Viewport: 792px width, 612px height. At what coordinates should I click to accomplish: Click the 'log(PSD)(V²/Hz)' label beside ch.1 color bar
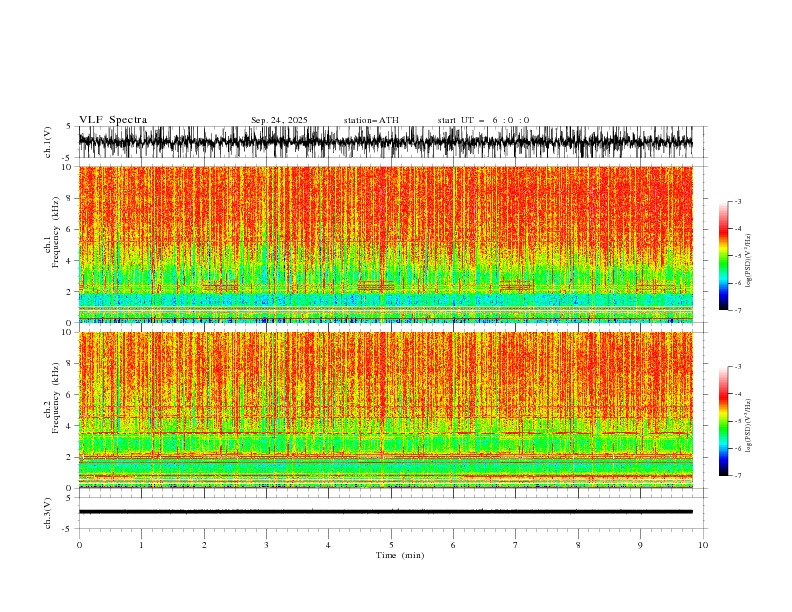point(749,261)
